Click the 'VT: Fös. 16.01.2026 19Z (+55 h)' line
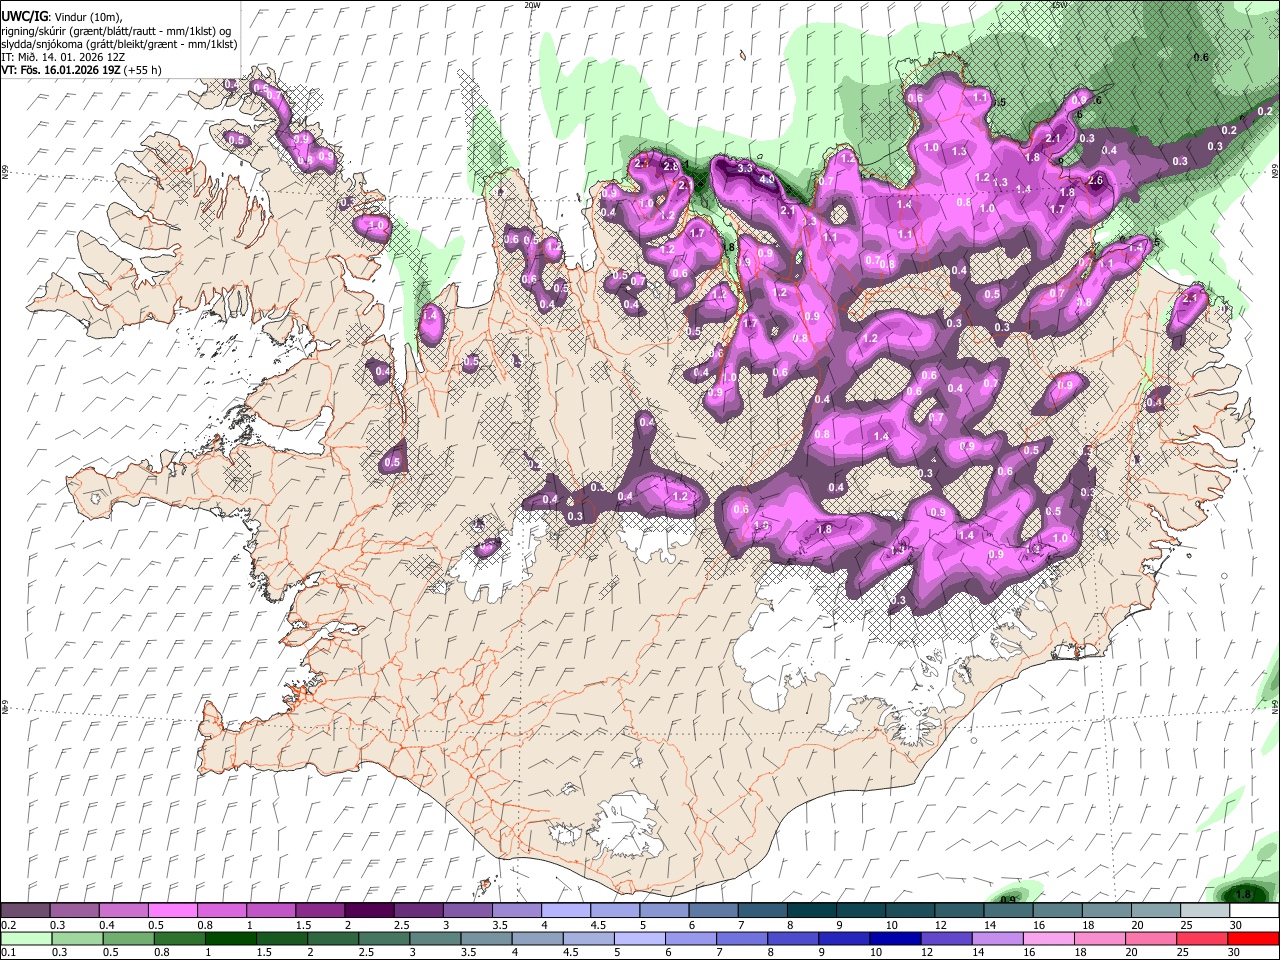 tap(81, 70)
